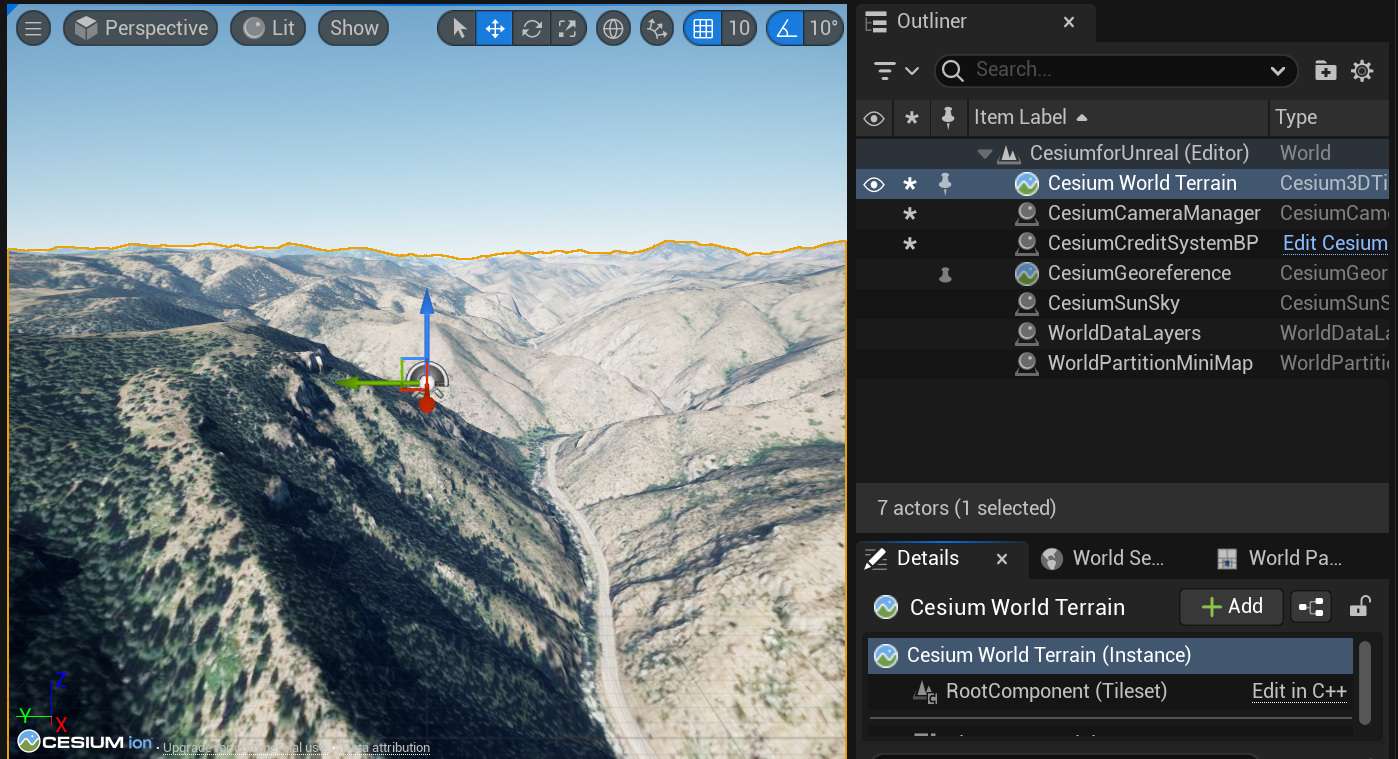Open the Outliner filter options dropdown
Viewport: 1398px width, 759px height.
(896, 70)
